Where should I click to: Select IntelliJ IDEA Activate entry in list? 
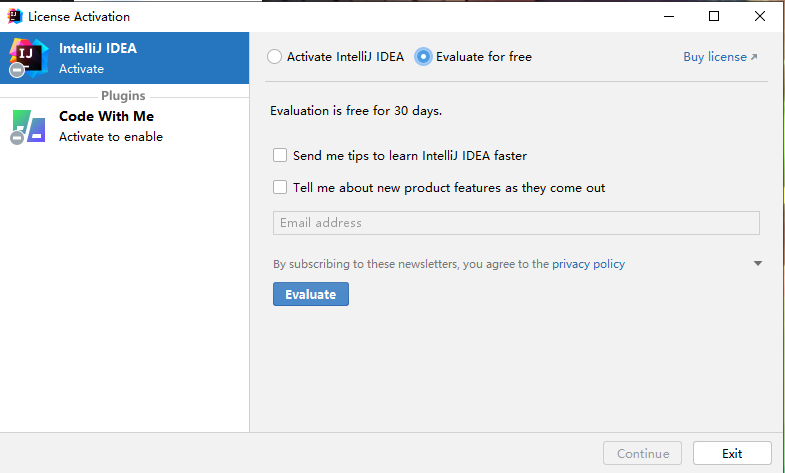pos(125,58)
